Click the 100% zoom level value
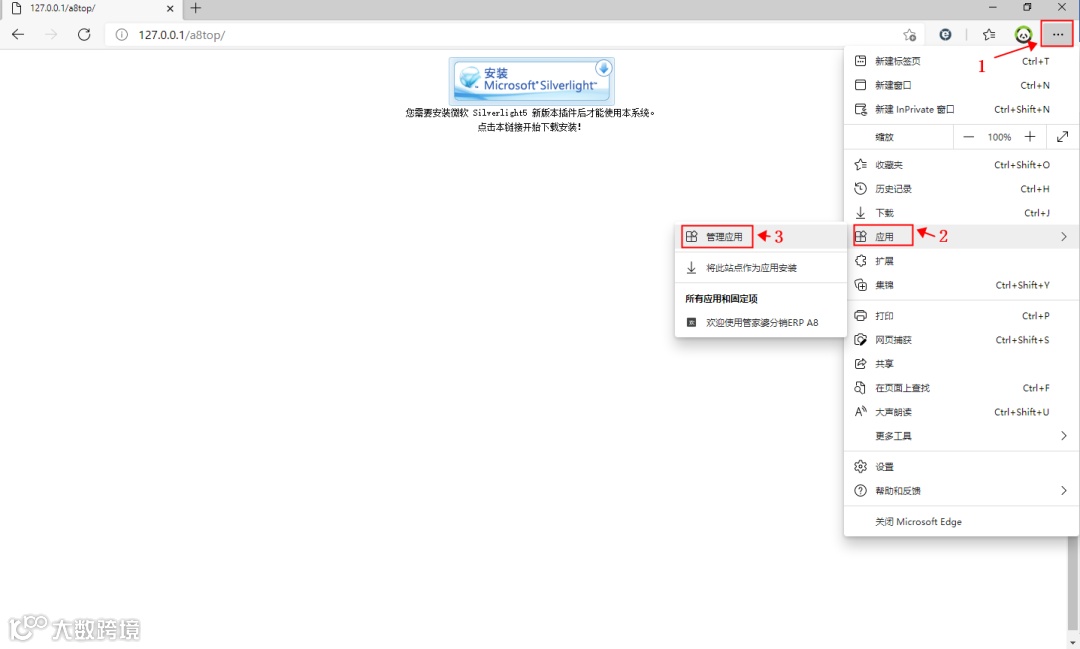Viewport: 1080px width, 649px height. click(x=999, y=137)
